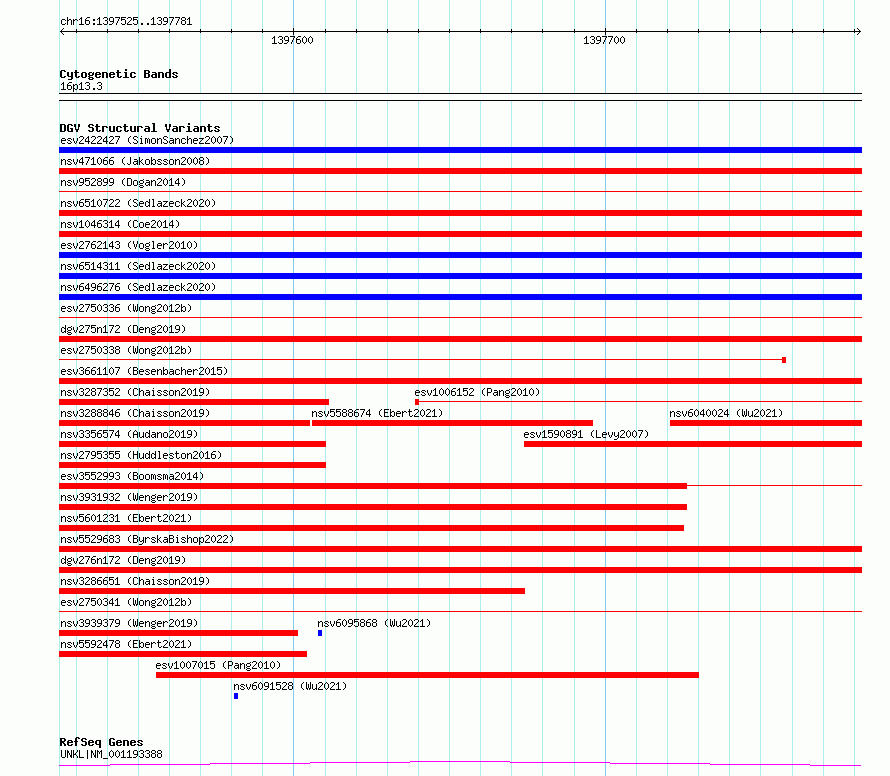Select dgv276n172 (Deng2019) label

(x=123, y=560)
